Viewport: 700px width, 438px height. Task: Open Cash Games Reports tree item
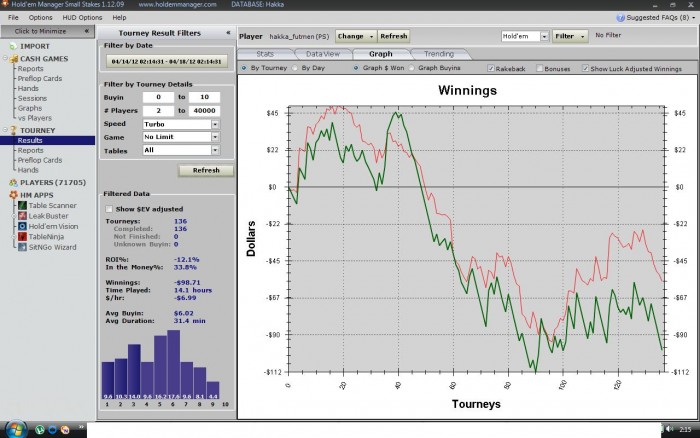pos(30,69)
